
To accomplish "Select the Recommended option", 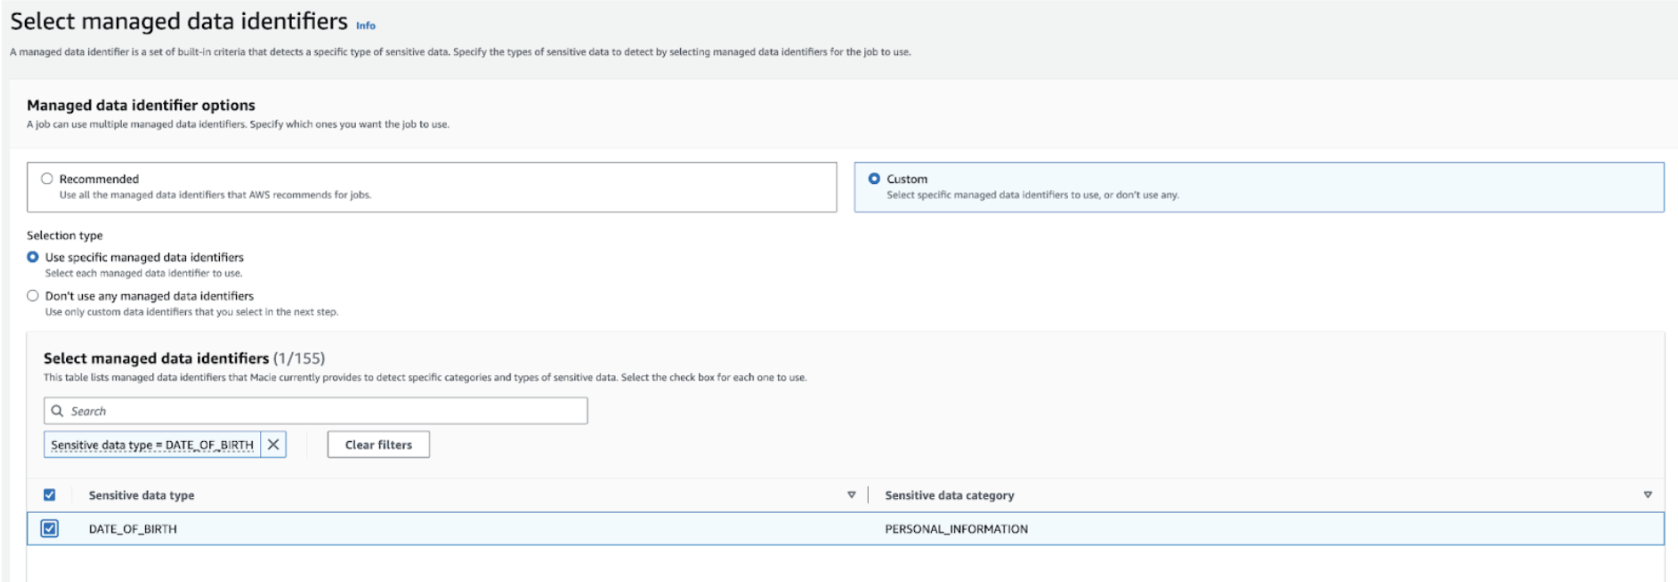I will pyautogui.click(x=47, y=179).
